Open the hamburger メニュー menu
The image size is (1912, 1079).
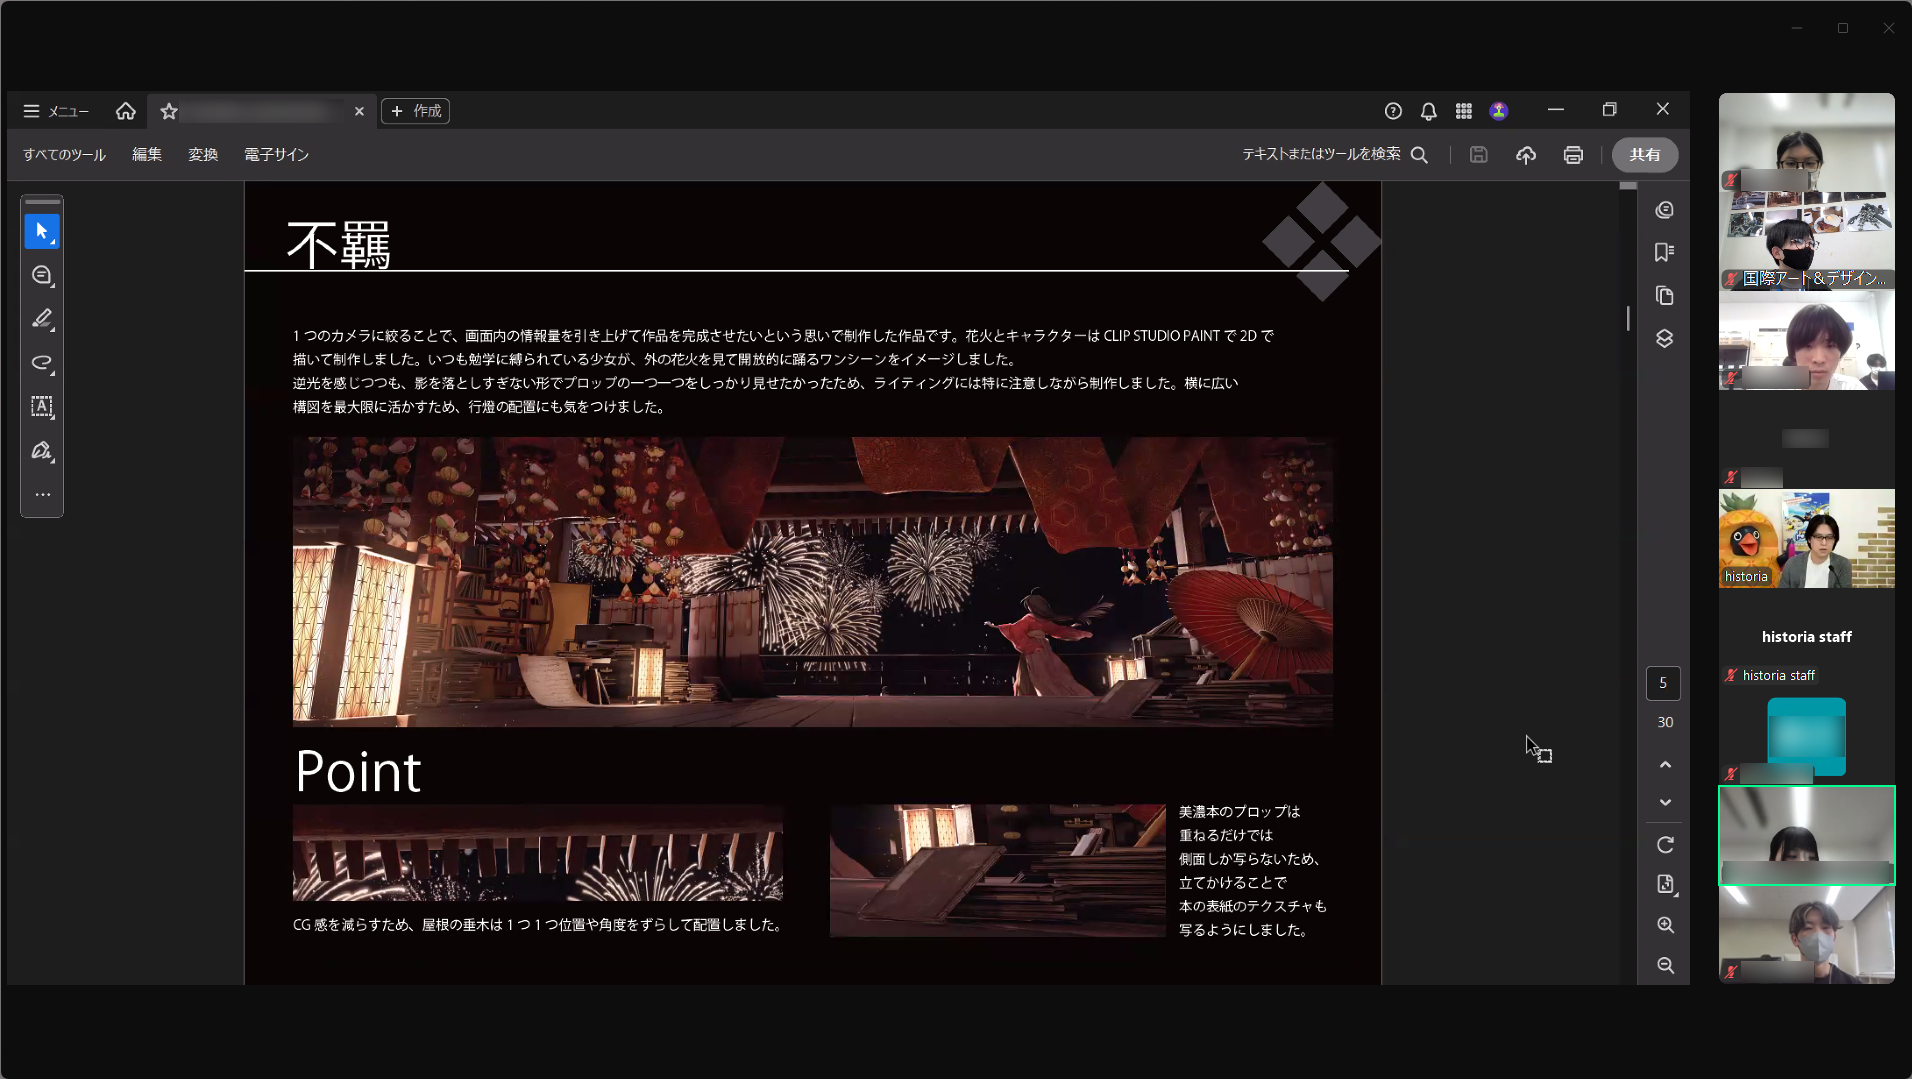point(56,111)
